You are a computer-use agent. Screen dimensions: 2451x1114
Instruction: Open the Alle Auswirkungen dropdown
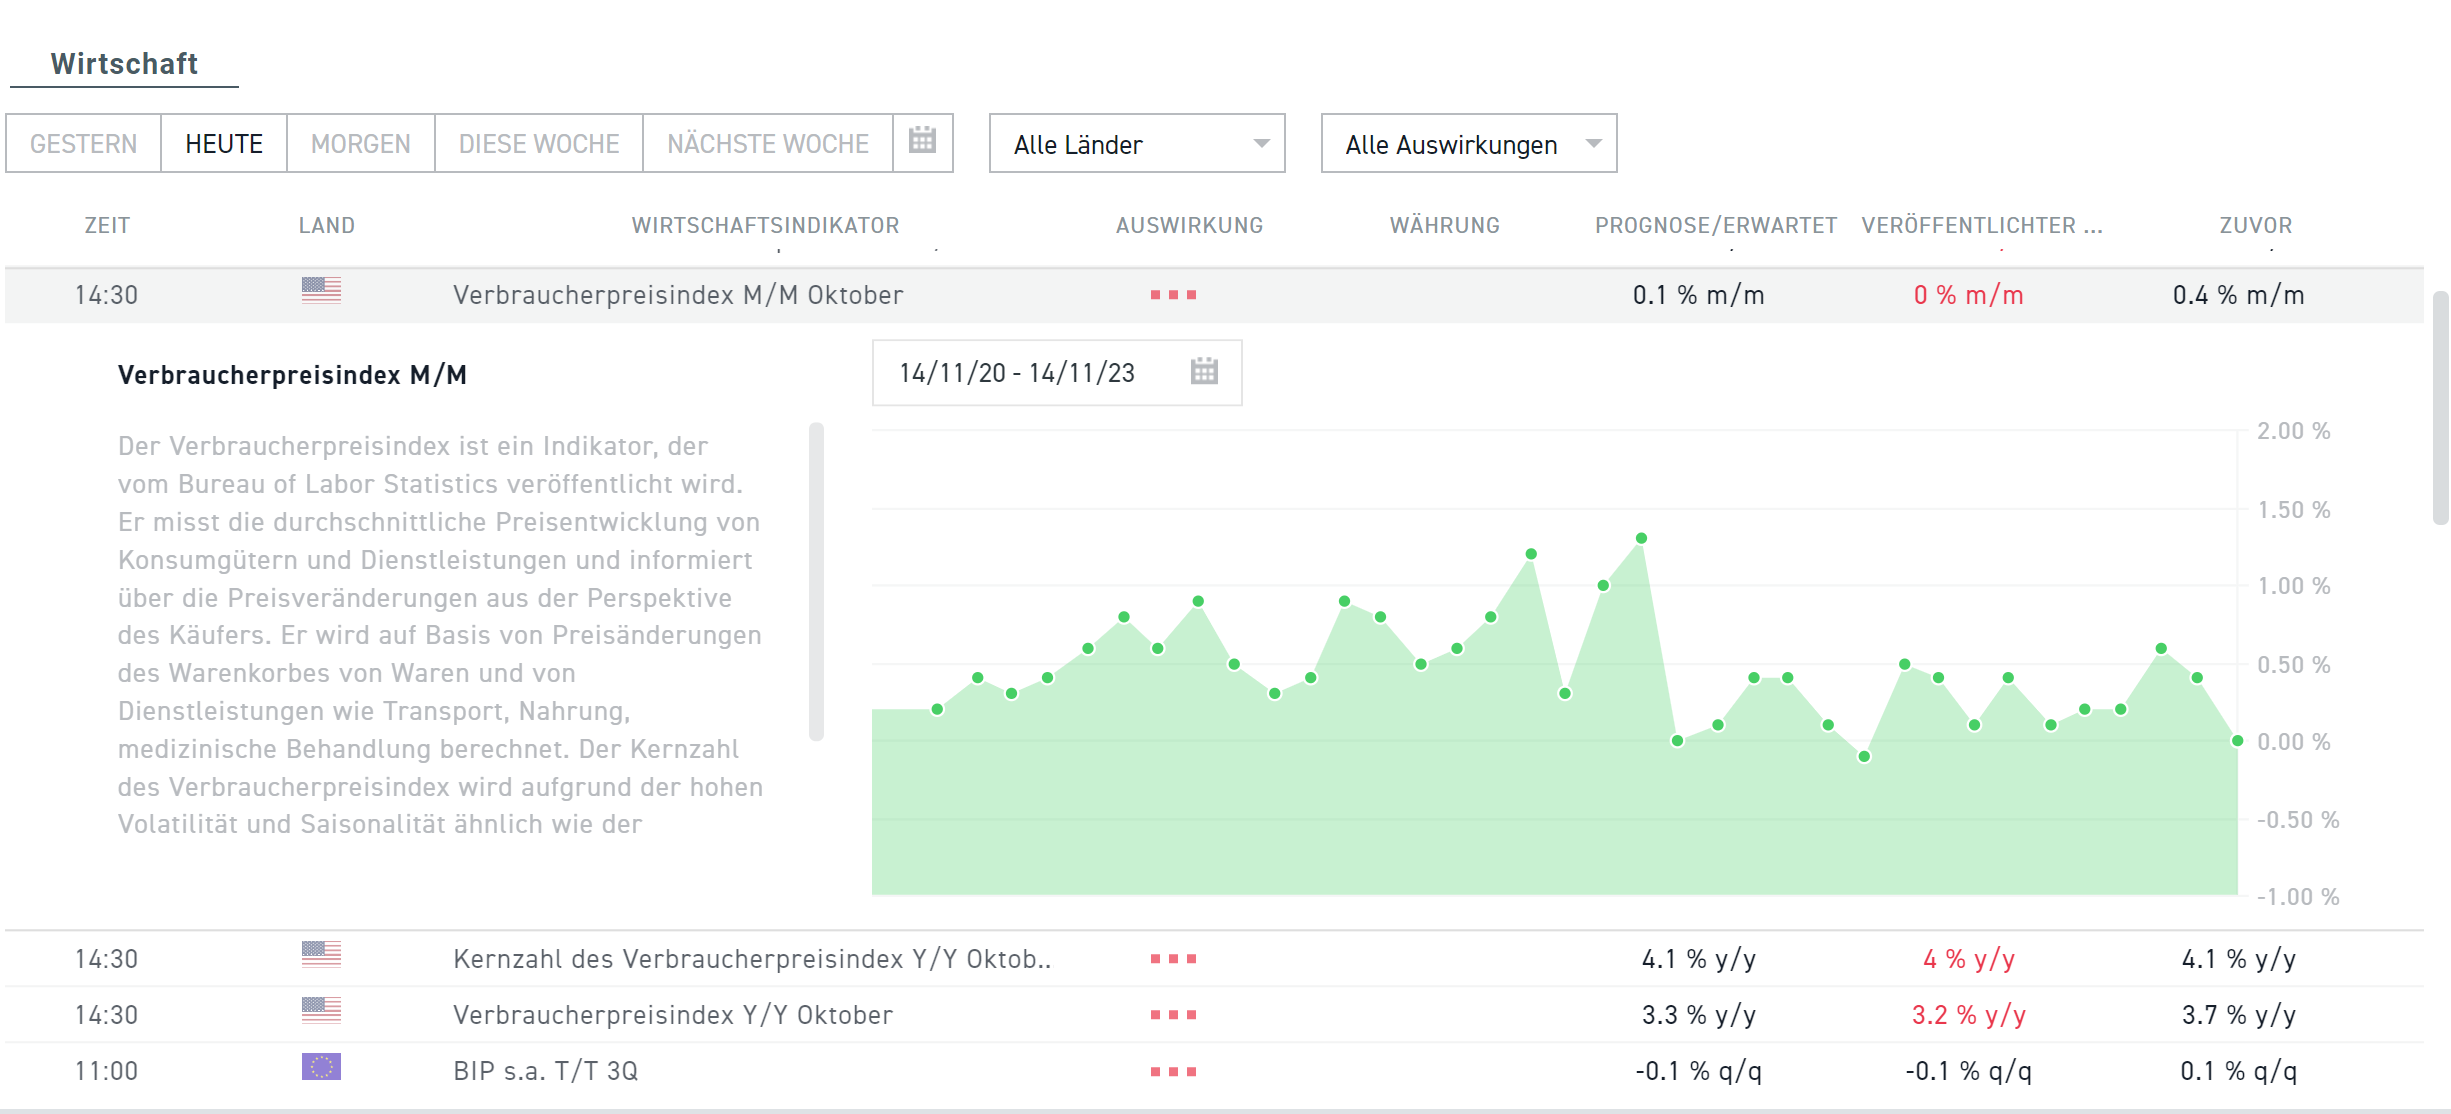(1468, 144)
